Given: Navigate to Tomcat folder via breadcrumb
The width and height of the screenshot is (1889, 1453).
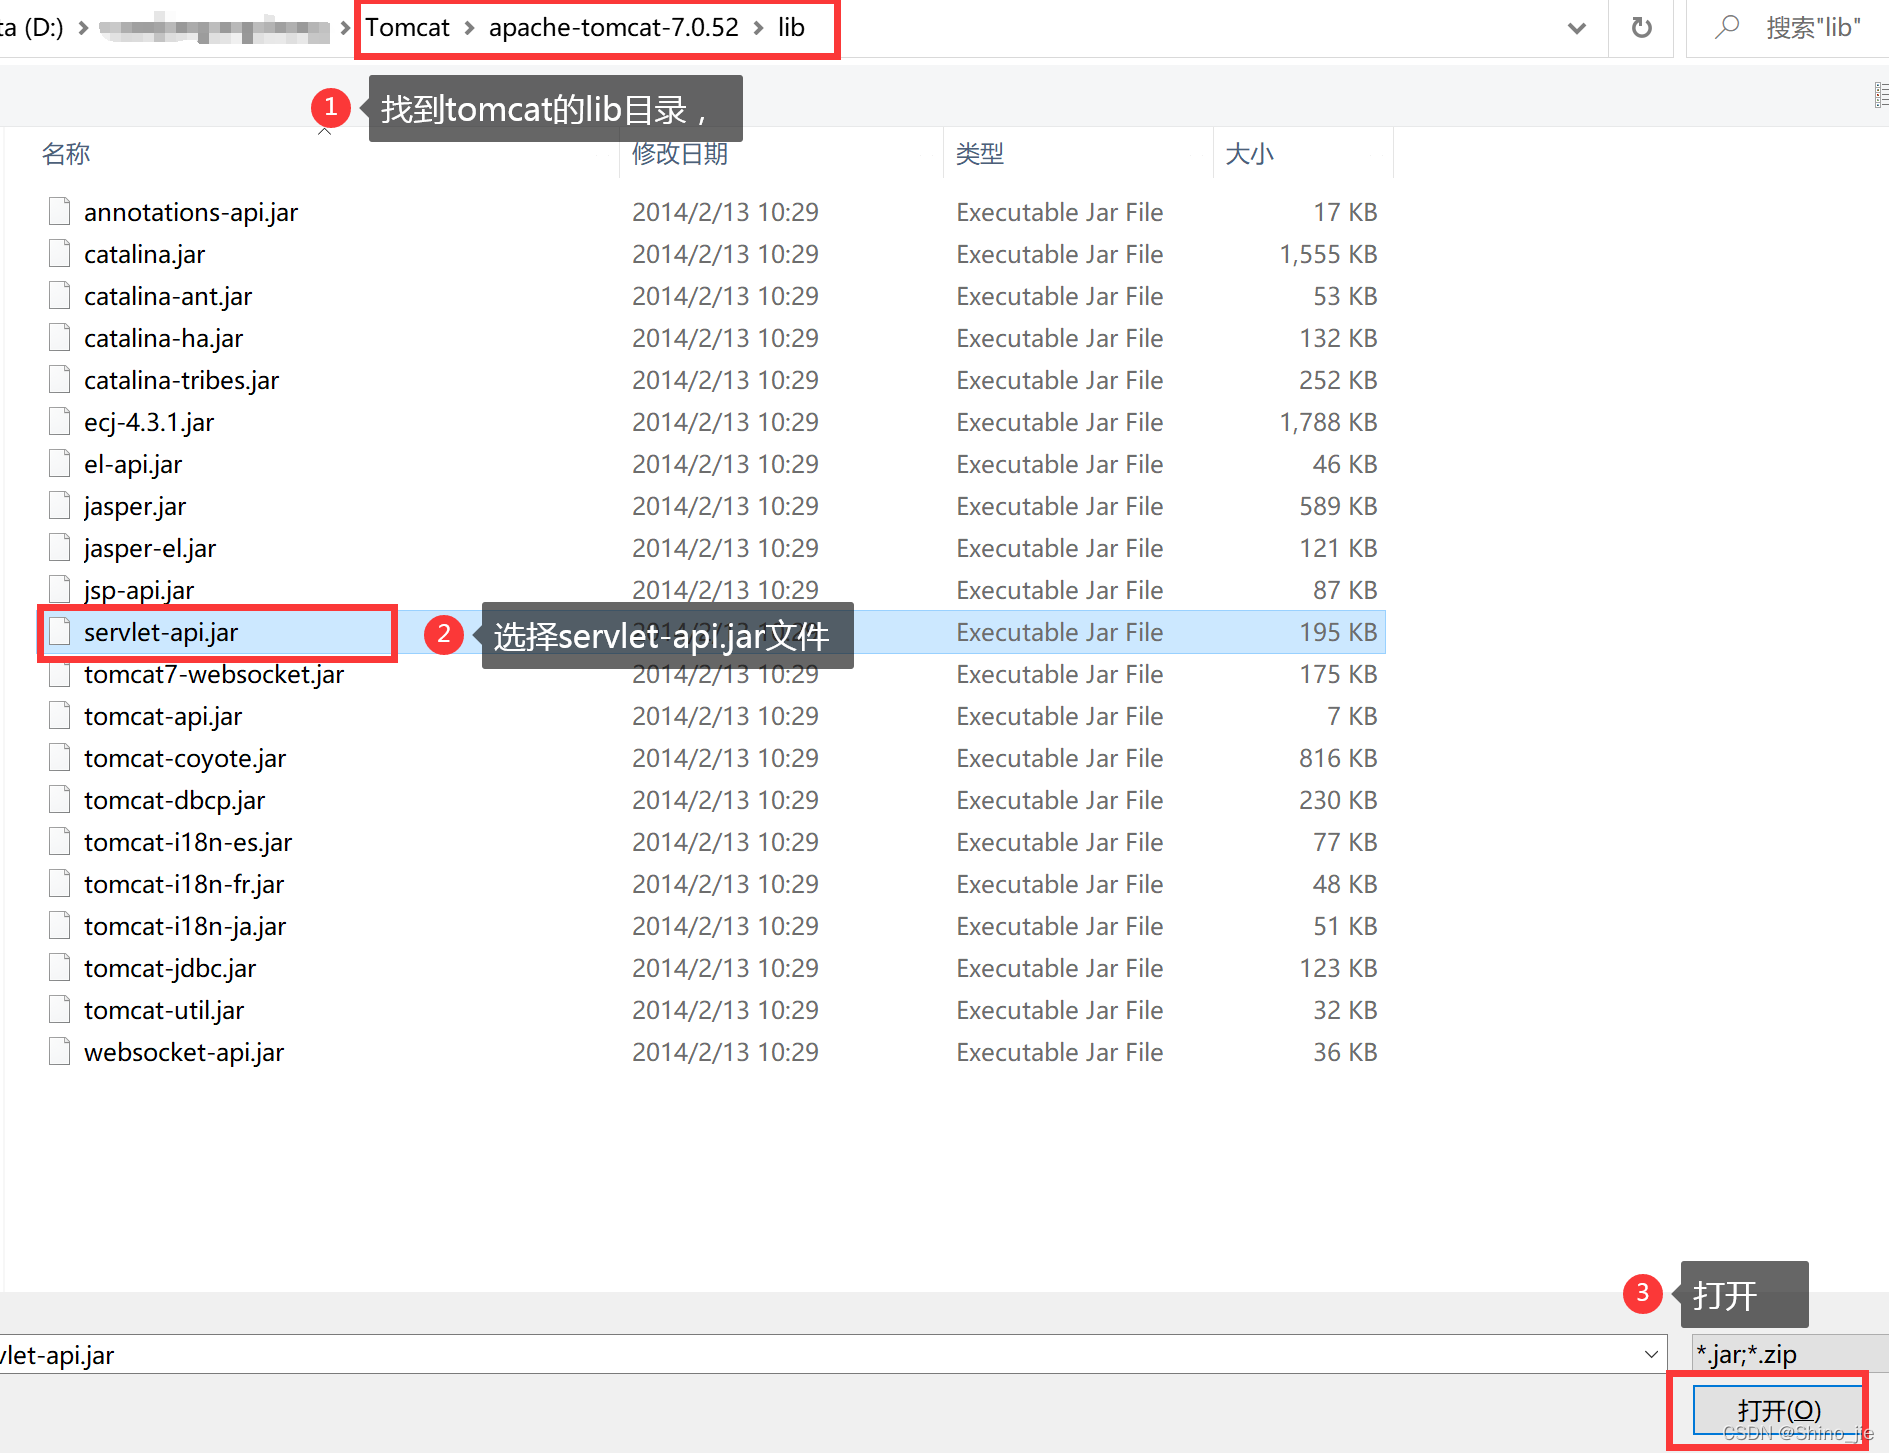Looking at the screenshot, I should [407, 27].
